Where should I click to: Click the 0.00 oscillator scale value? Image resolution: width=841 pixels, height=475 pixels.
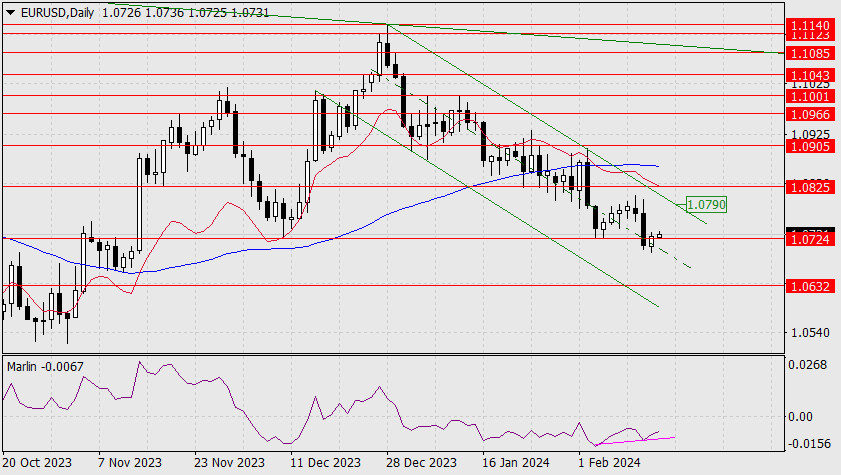click(x=800, y=417)
